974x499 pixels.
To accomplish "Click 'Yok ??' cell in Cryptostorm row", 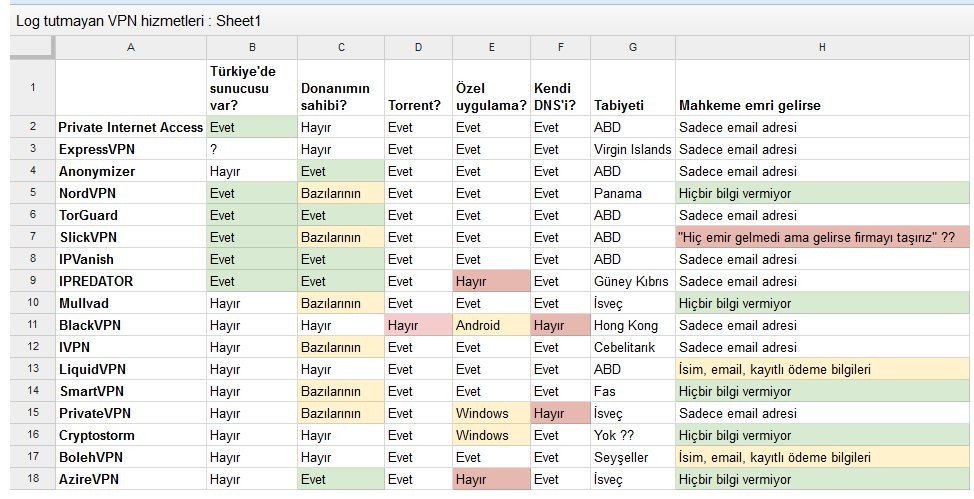I will pos(632,435).
